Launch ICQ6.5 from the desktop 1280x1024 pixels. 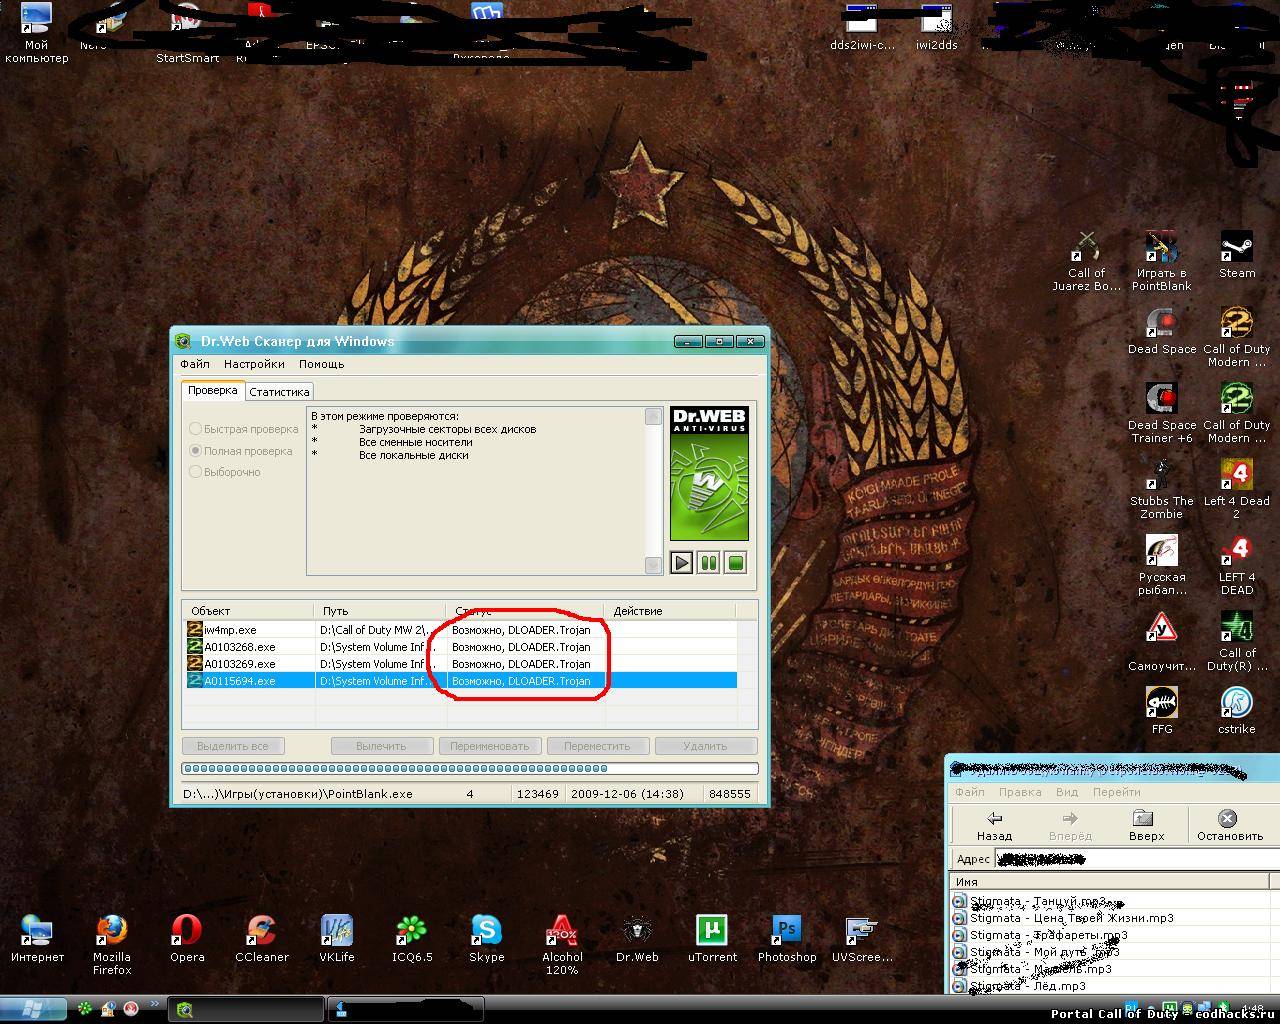pyautogui.click(x=412, y=938)
